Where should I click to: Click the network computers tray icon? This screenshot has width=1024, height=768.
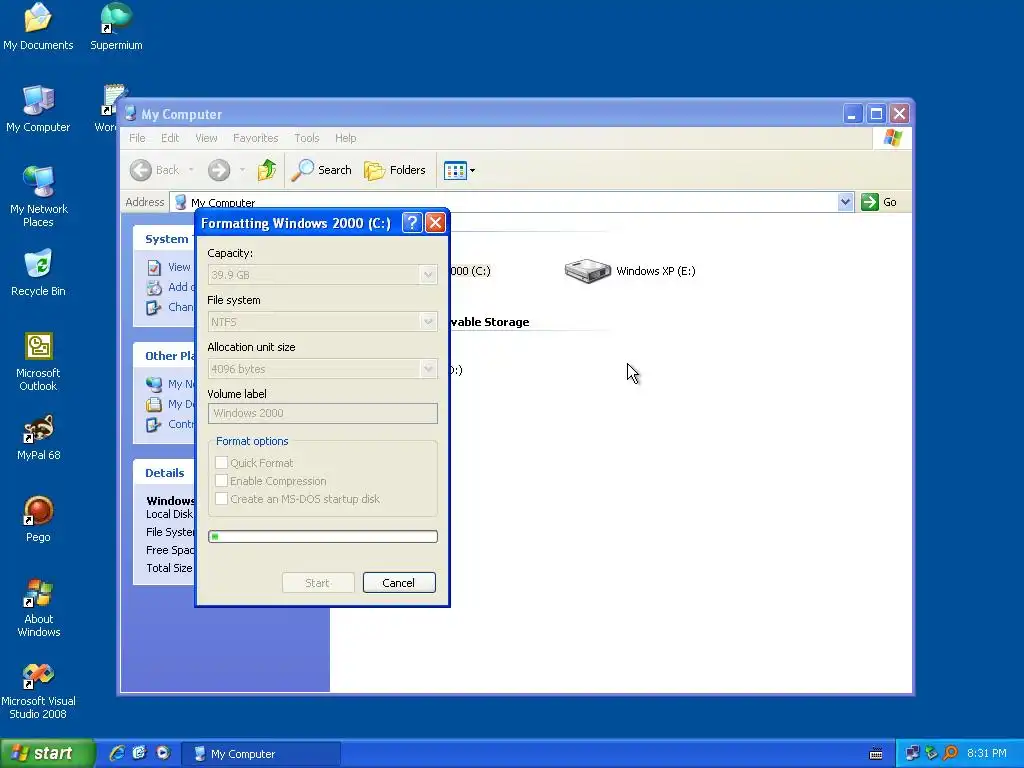[912, 754]
